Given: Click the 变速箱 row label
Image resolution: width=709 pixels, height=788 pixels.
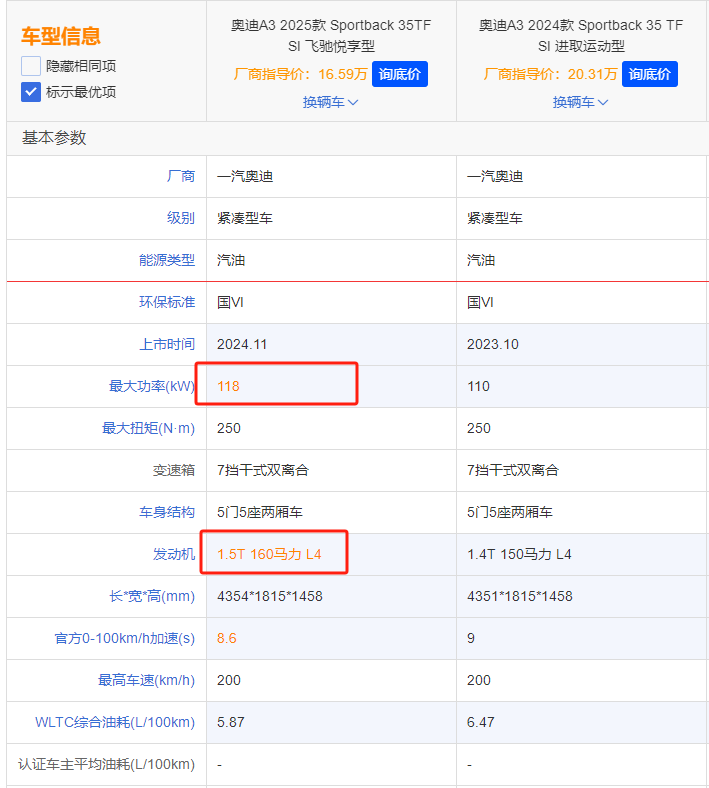Looking at the screenshot, I should point(174,470).
